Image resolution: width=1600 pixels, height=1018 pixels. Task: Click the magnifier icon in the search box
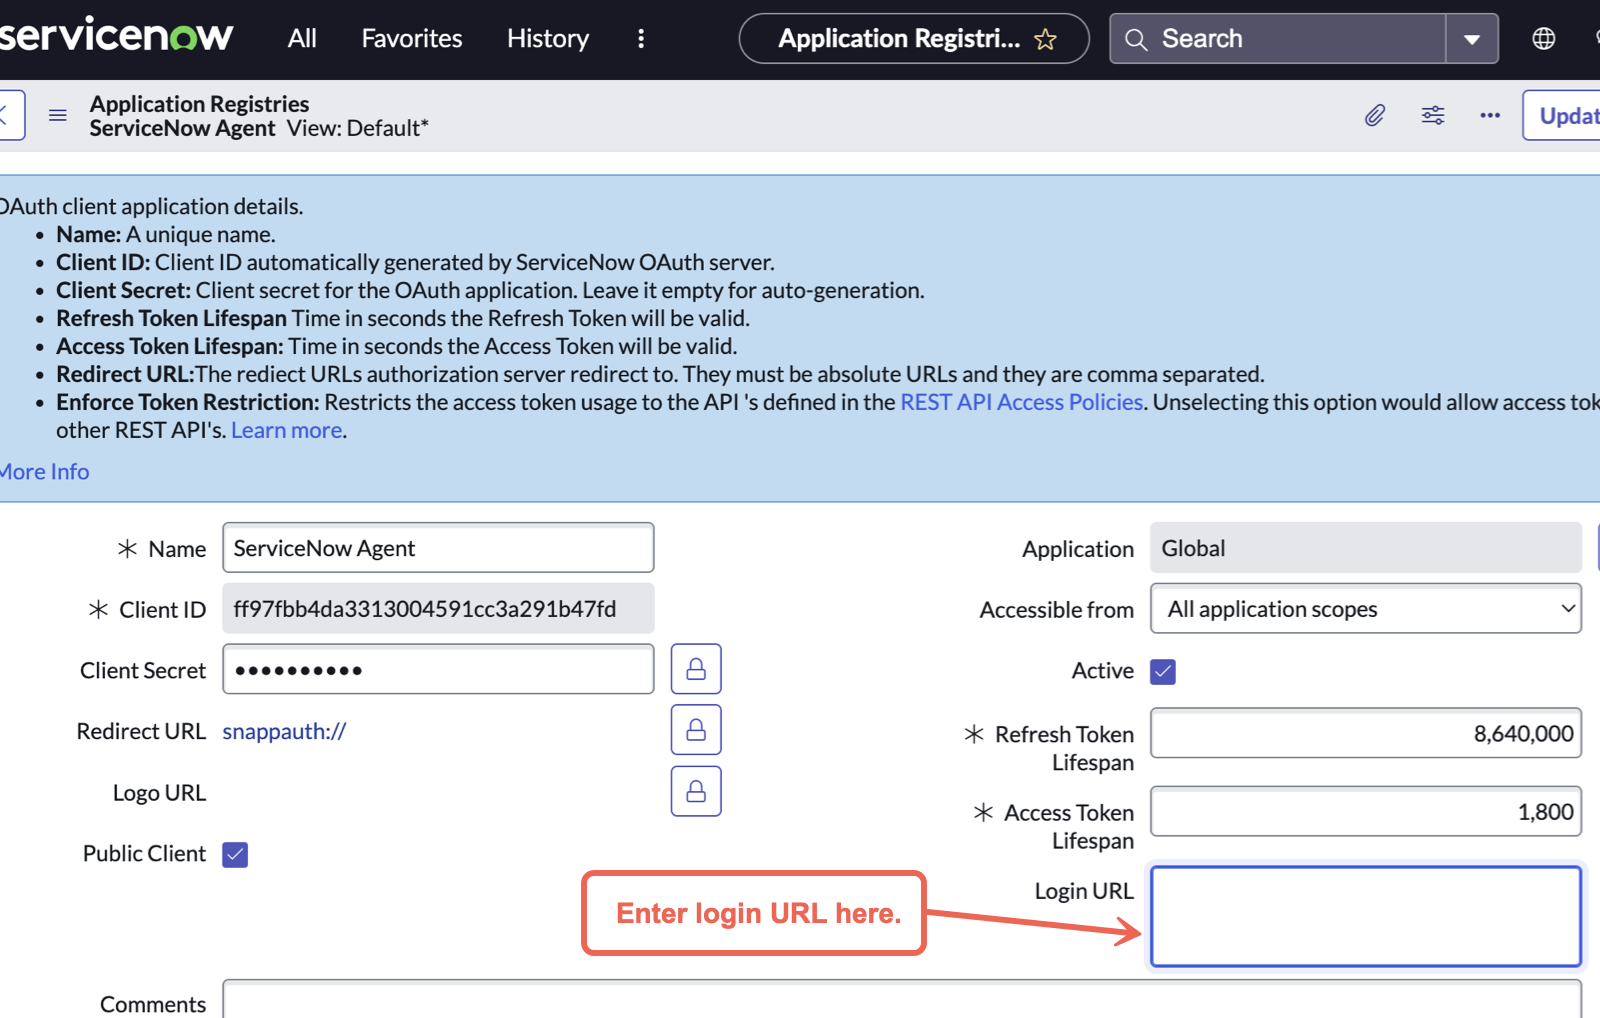point(1136,39)
